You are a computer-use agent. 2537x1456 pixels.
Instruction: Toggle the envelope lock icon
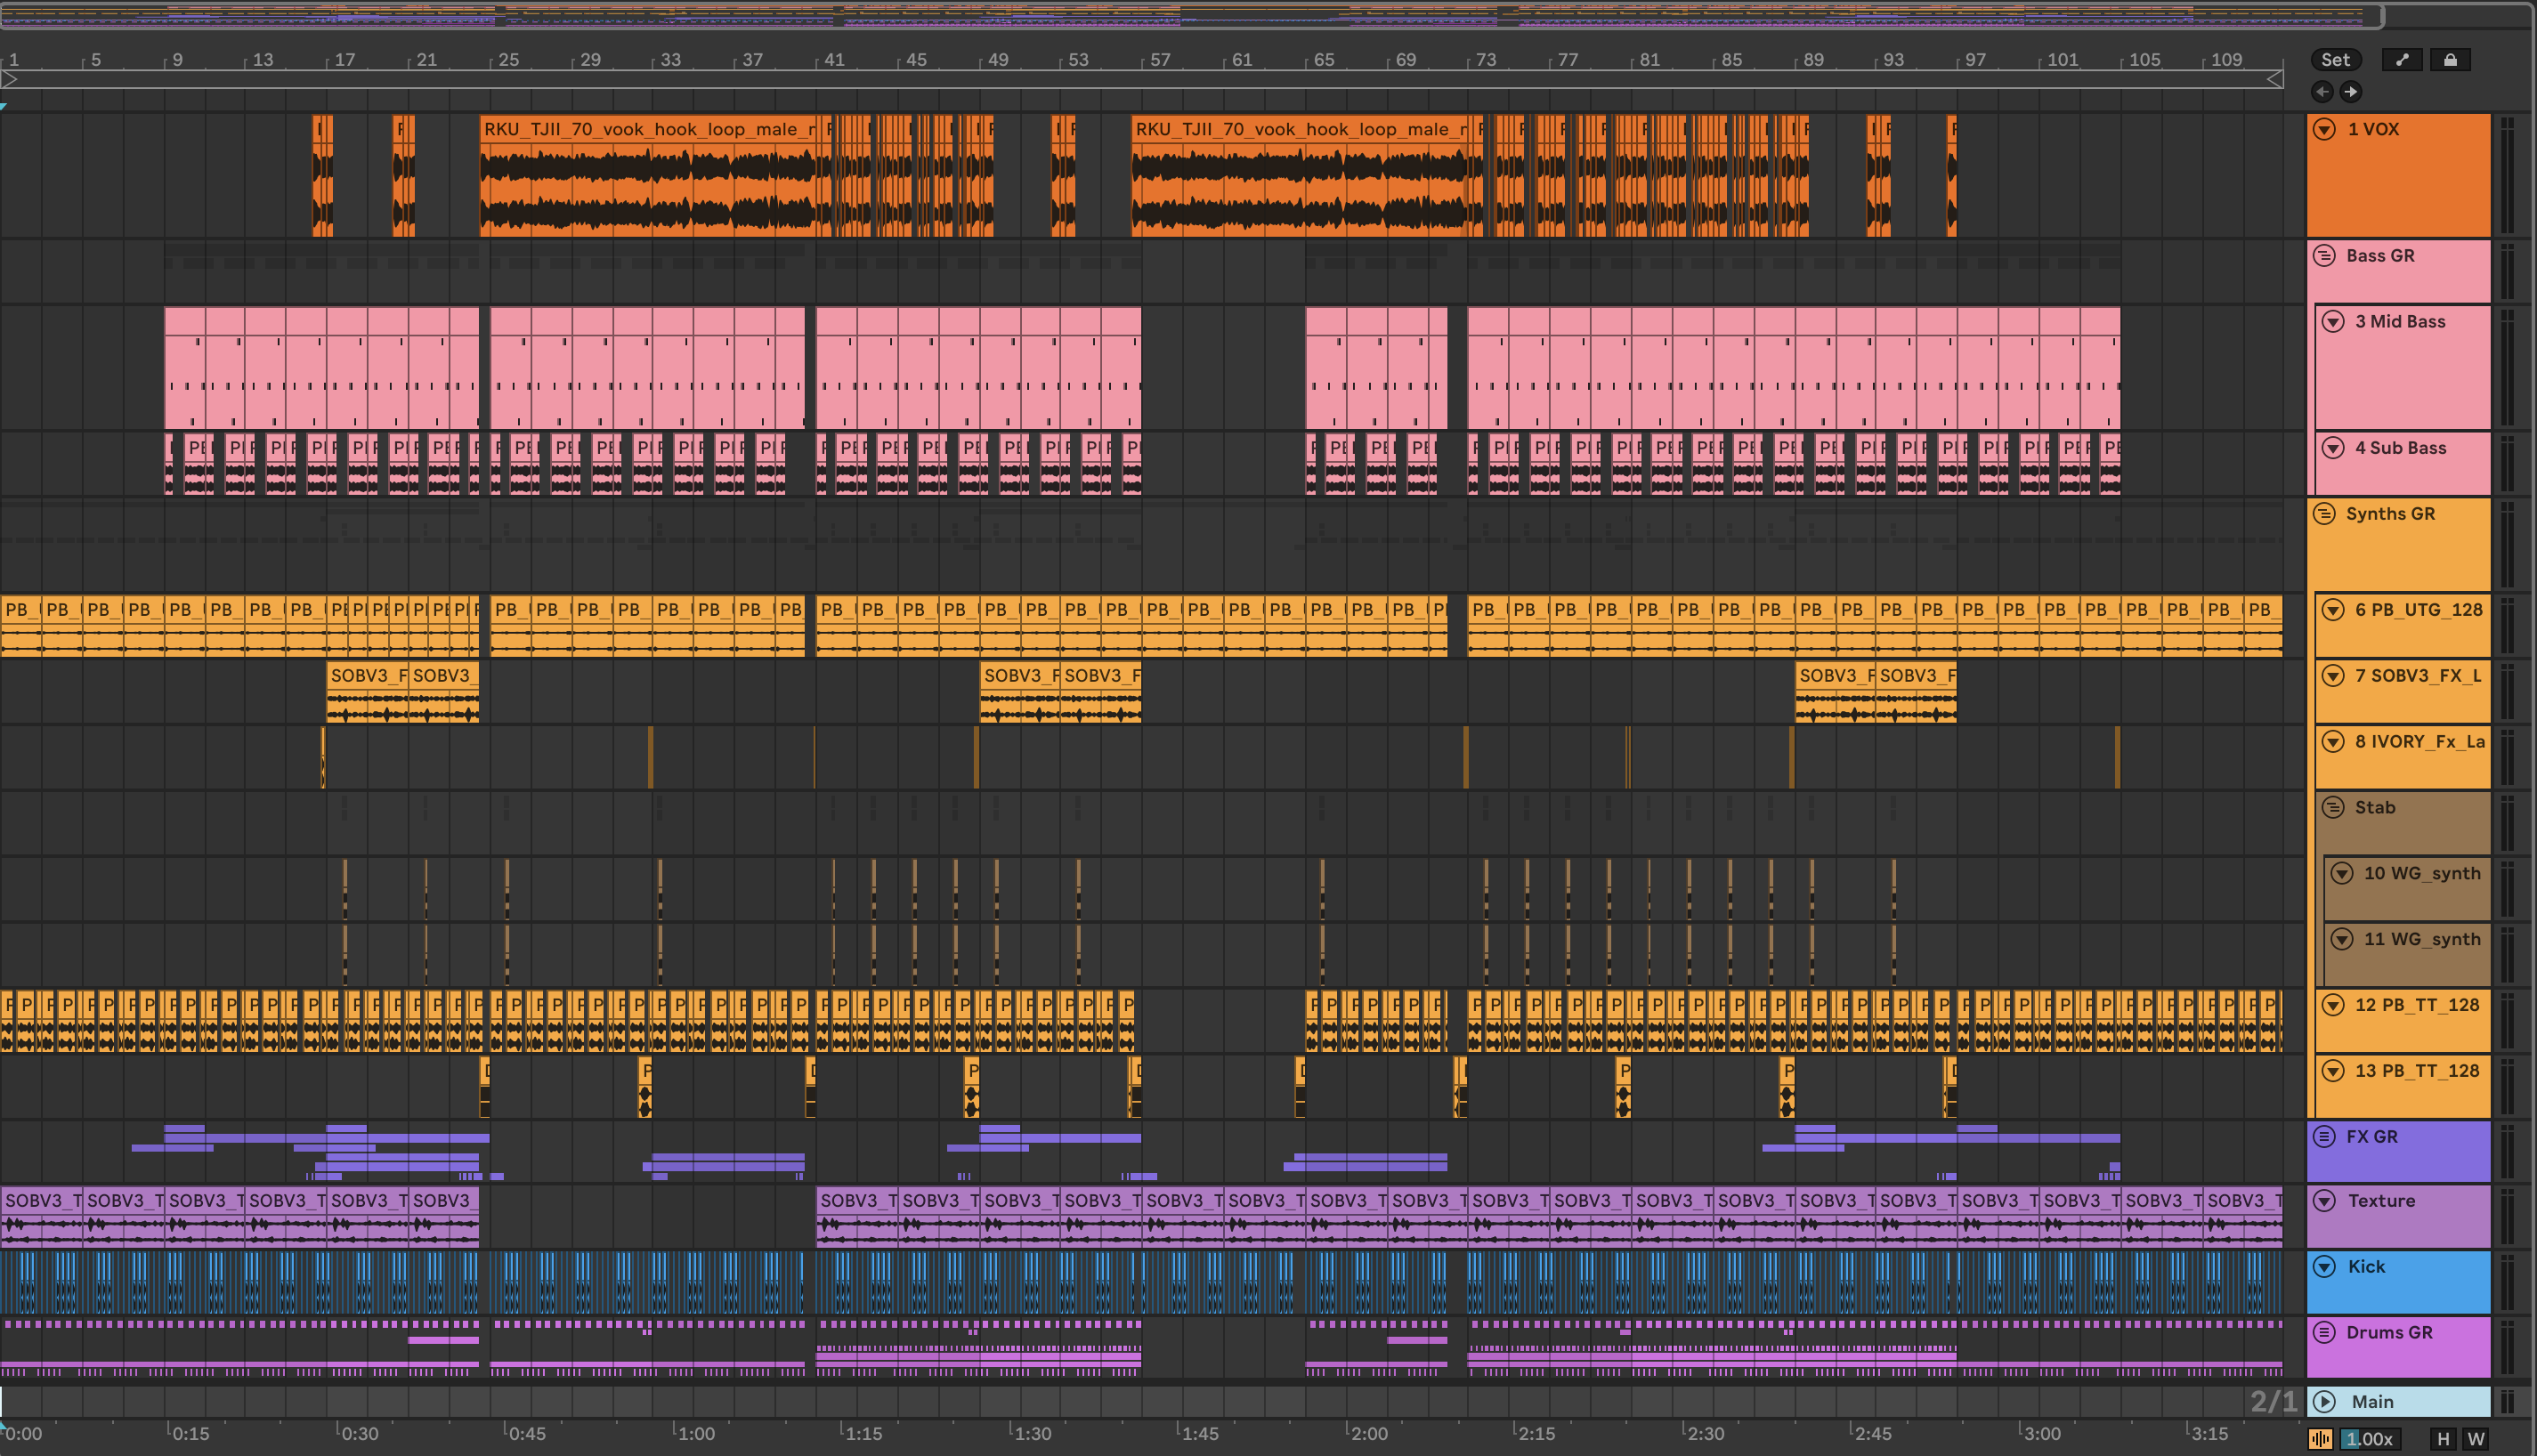[x=2450, y=60]
